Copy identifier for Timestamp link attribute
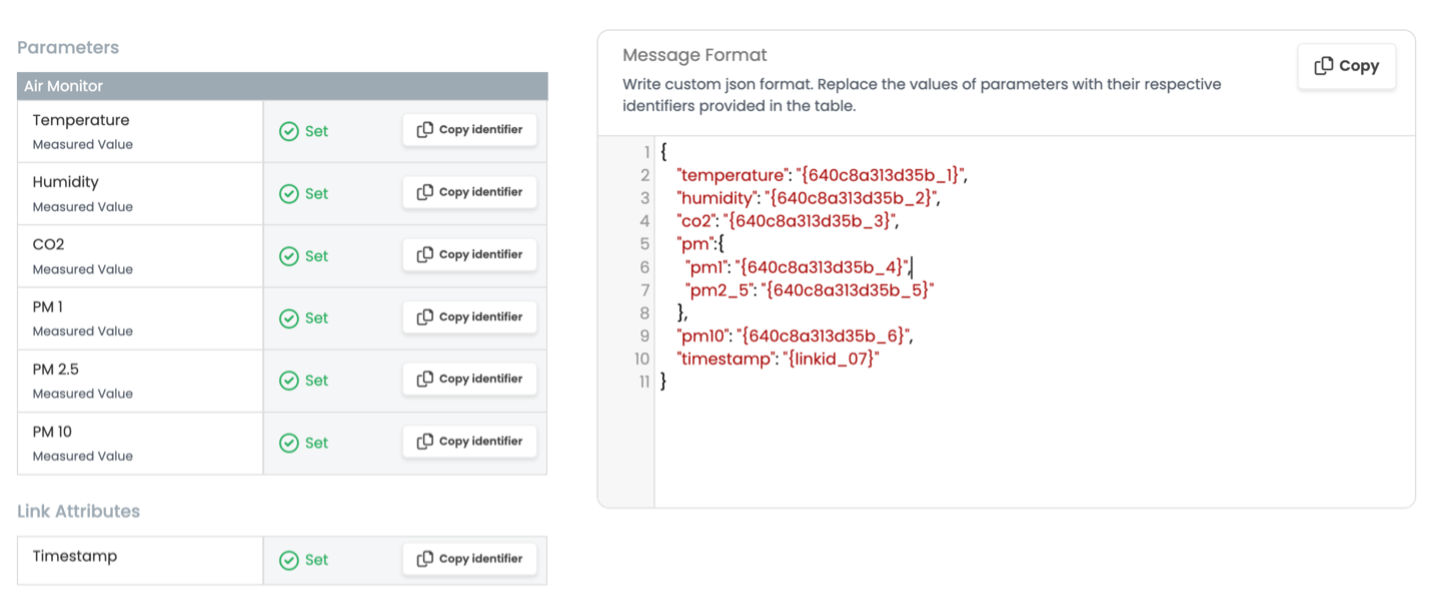The image size is (1436, 592). pos(469,559)
